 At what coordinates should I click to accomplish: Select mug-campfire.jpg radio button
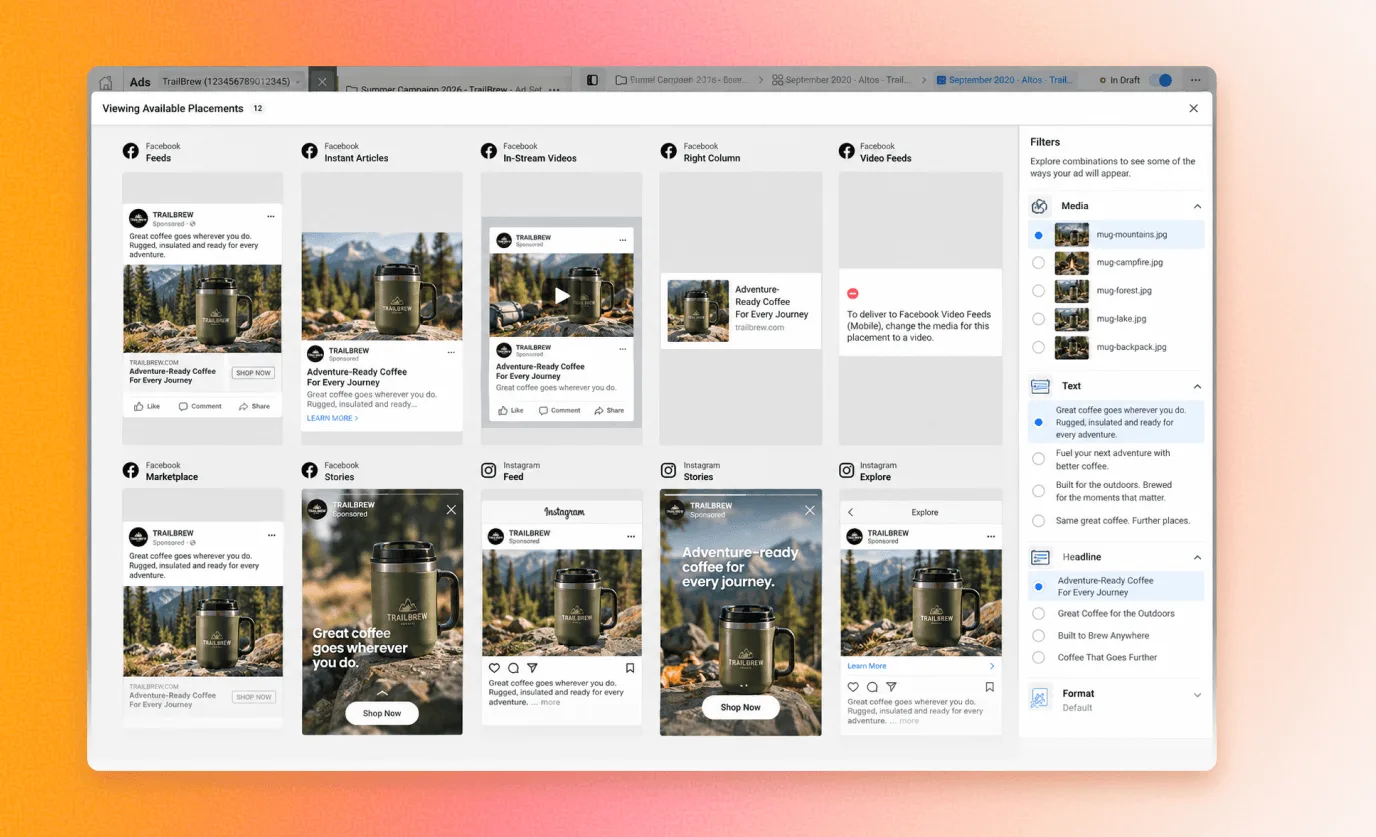point(1038,263)
